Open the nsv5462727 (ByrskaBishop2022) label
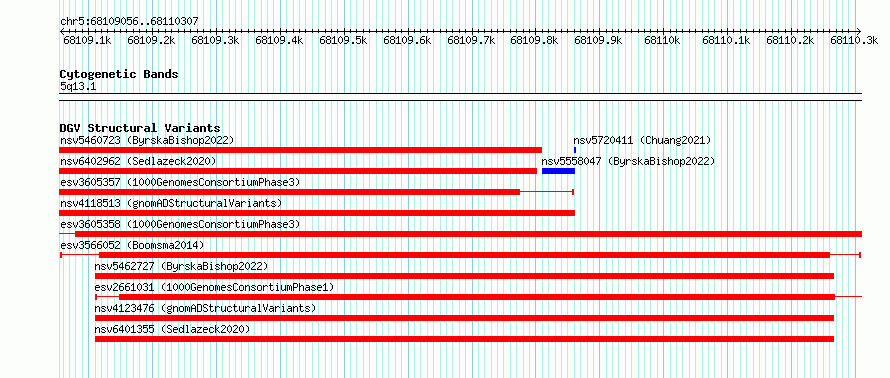This screenshot has height=378, width=890. coord(181,266)
